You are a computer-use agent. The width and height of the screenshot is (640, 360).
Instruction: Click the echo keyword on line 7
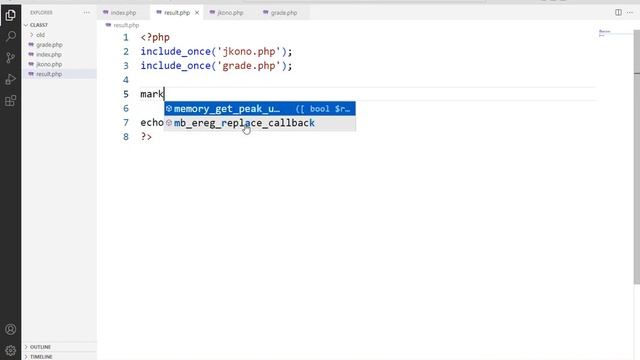tap(152, 122)
